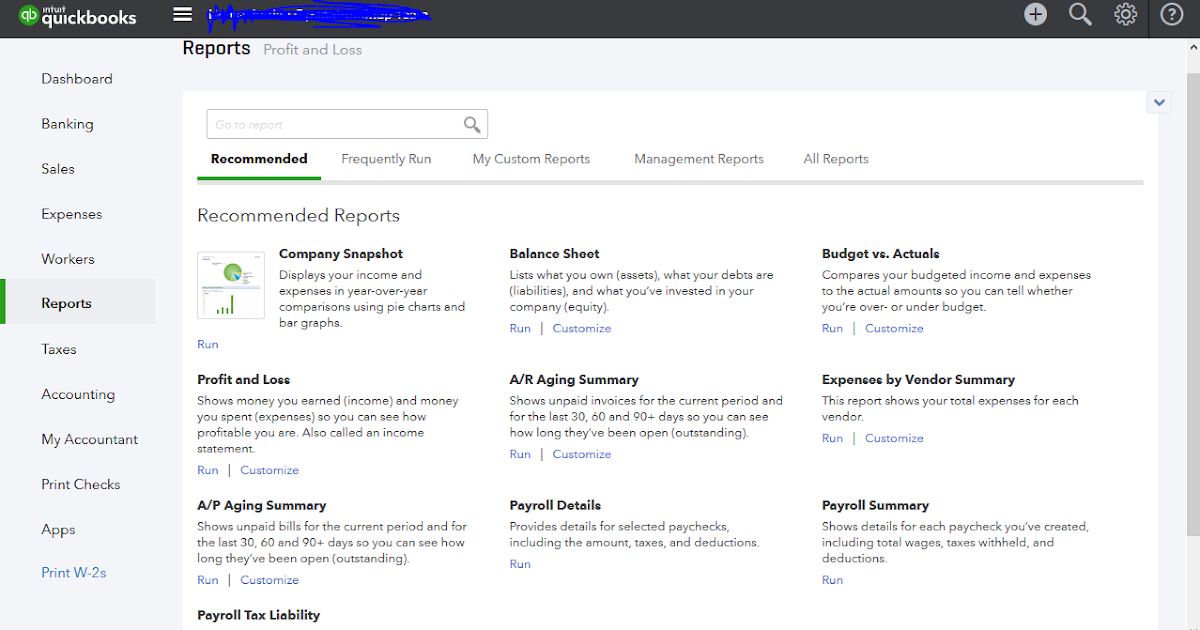The image size is (1200, 630).
Task: Open the Management Reports tab
Action: [699, 159]
